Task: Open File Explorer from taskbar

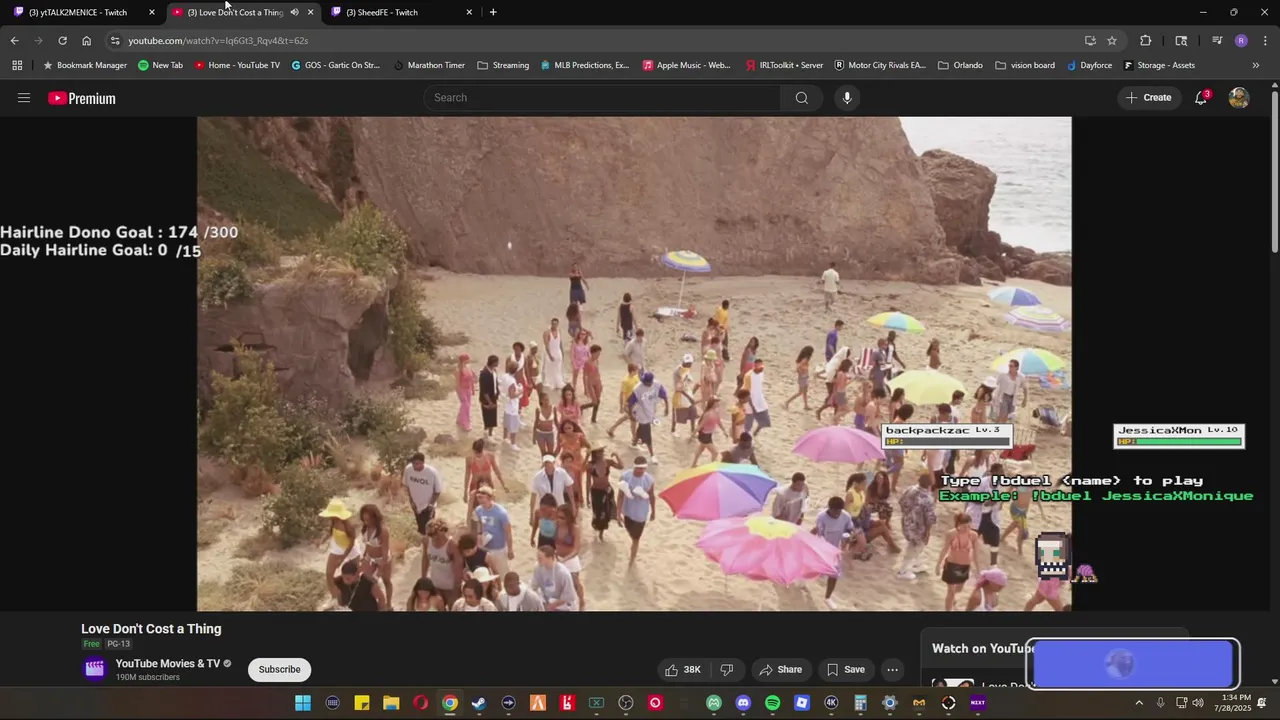Action: [x=391, y=703]
